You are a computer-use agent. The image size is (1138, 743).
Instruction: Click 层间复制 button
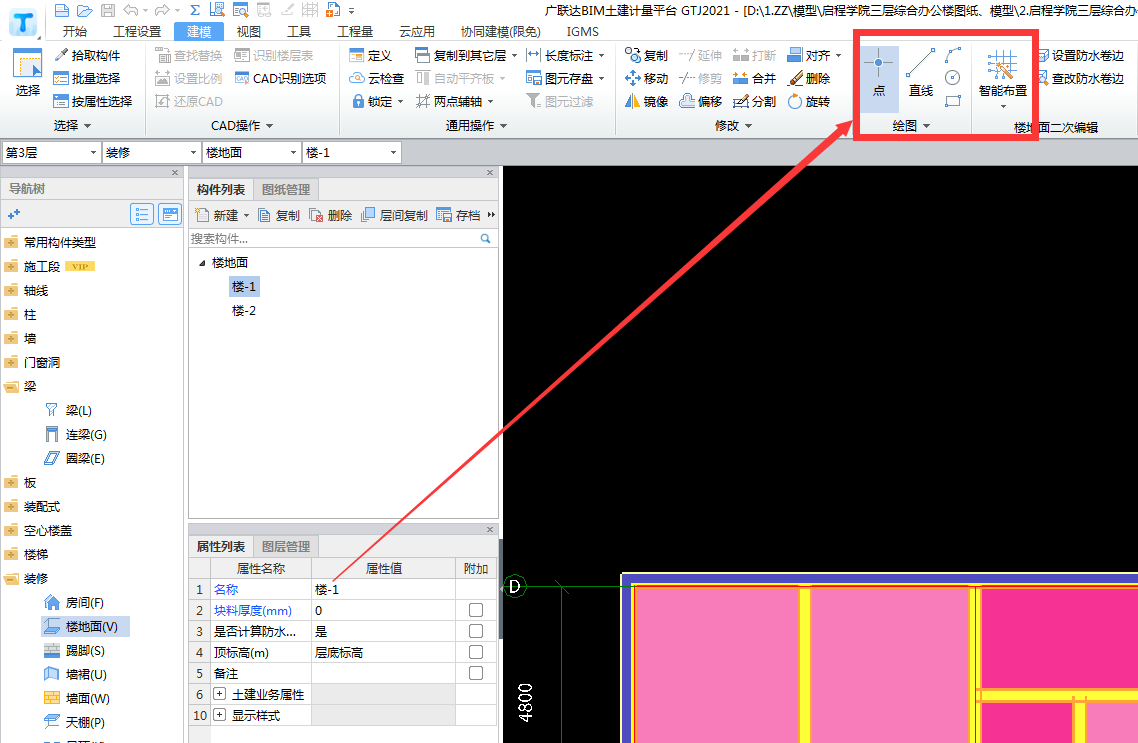tap(396, 215)
